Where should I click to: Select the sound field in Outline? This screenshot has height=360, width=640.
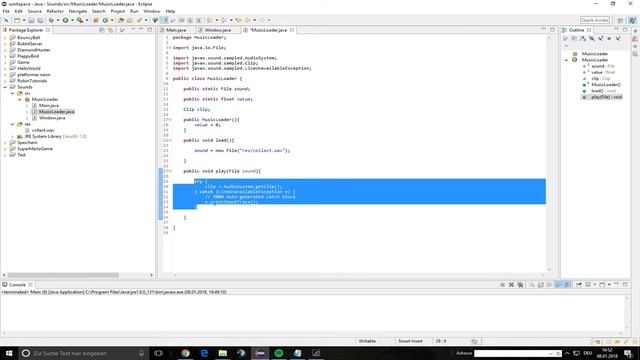598,66
